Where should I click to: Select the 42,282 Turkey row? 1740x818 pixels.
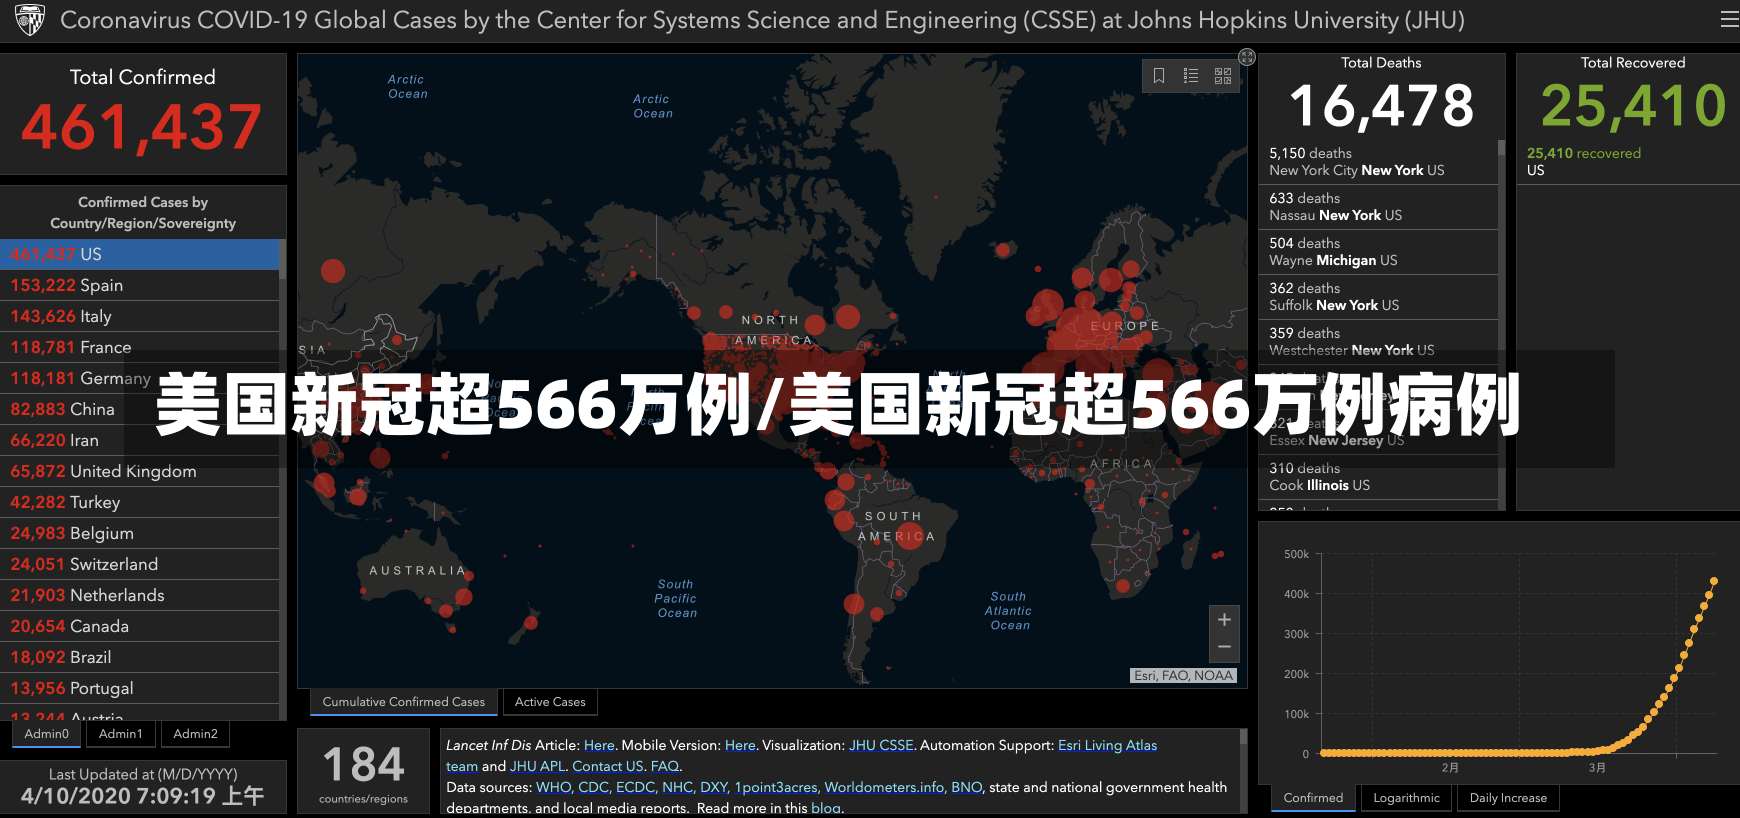point(140,502)
